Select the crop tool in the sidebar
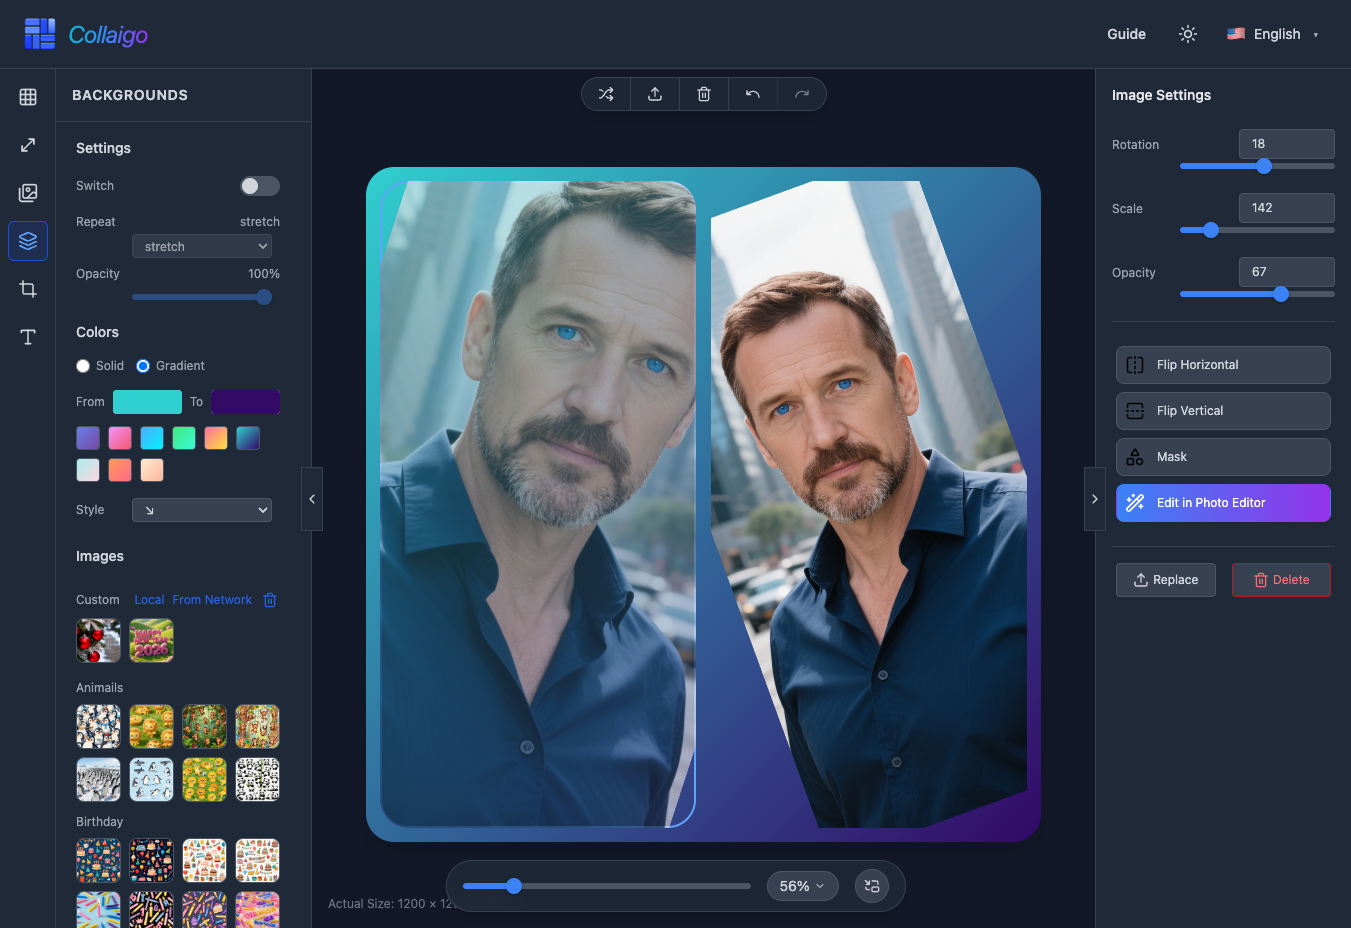Screen dimensions: 1351x928 (x=28, y=289)
